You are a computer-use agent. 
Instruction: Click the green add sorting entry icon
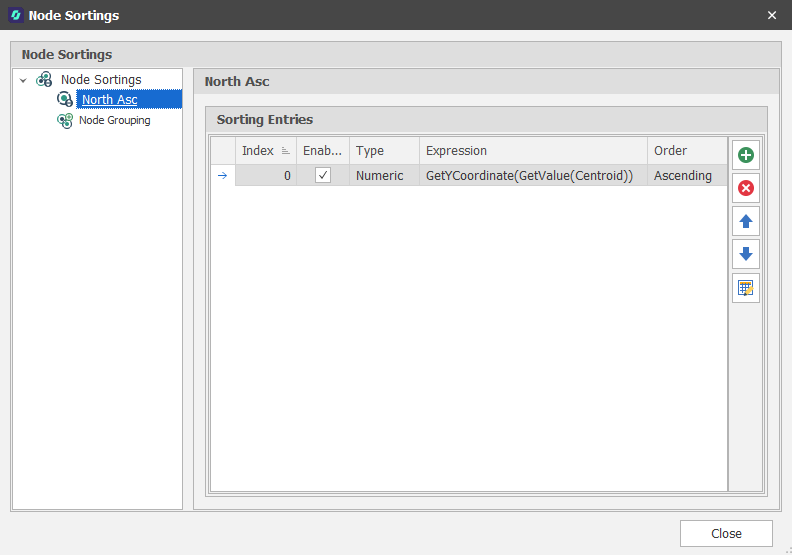(745, 155)
